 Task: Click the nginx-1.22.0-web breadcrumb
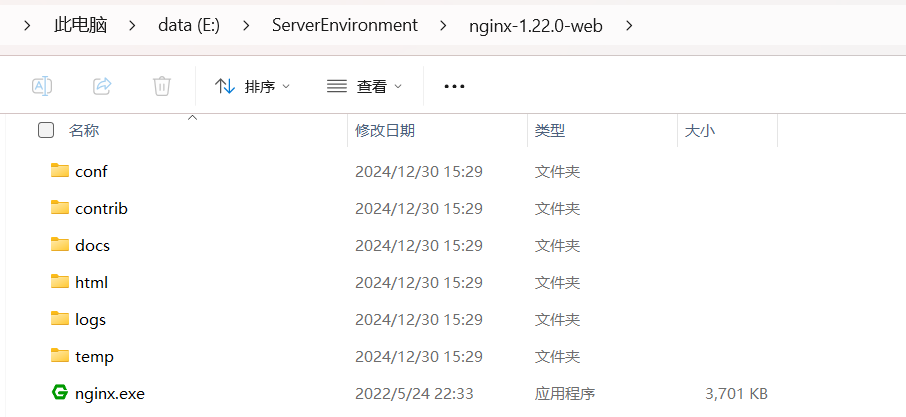536,25
